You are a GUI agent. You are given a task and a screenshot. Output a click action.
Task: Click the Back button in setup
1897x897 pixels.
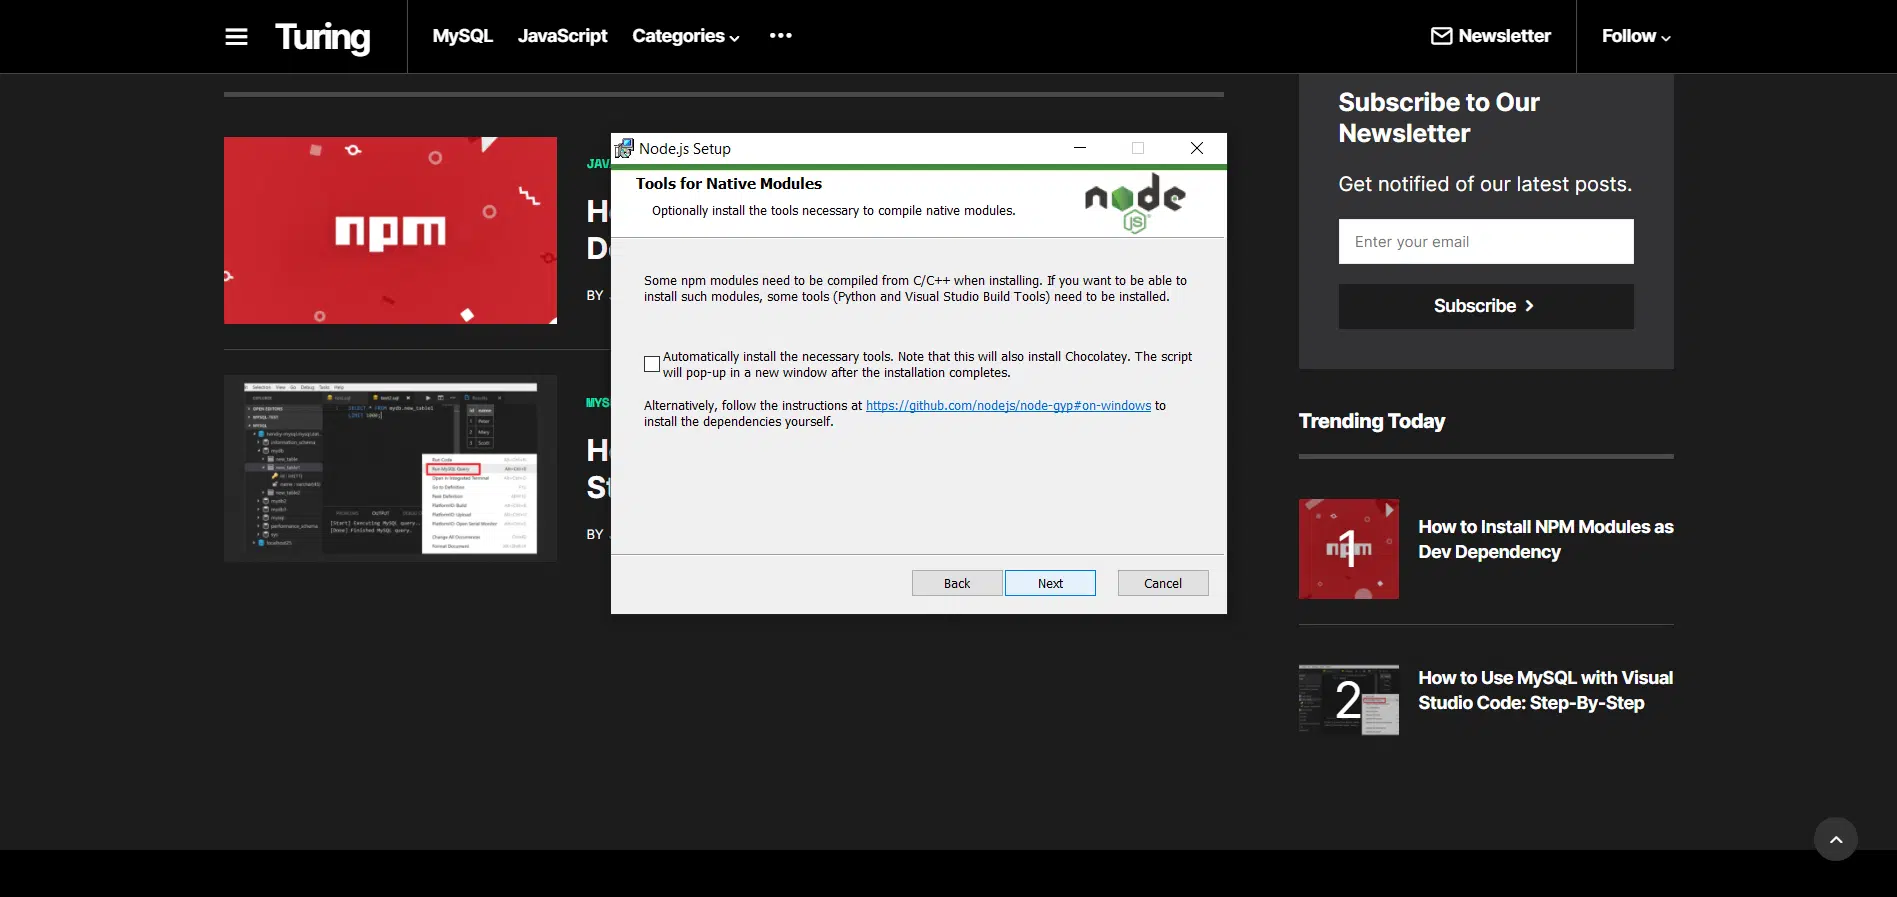click(x=957, y=583)
